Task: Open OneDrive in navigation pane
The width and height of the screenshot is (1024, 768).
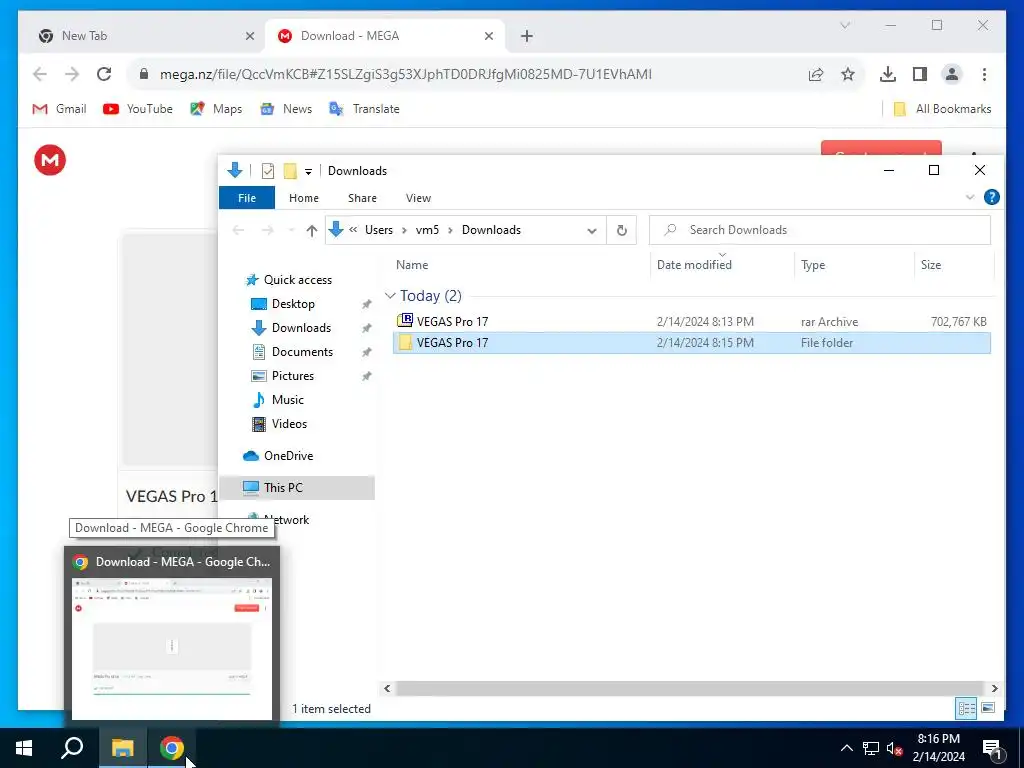Action: (x=288, y=456)
